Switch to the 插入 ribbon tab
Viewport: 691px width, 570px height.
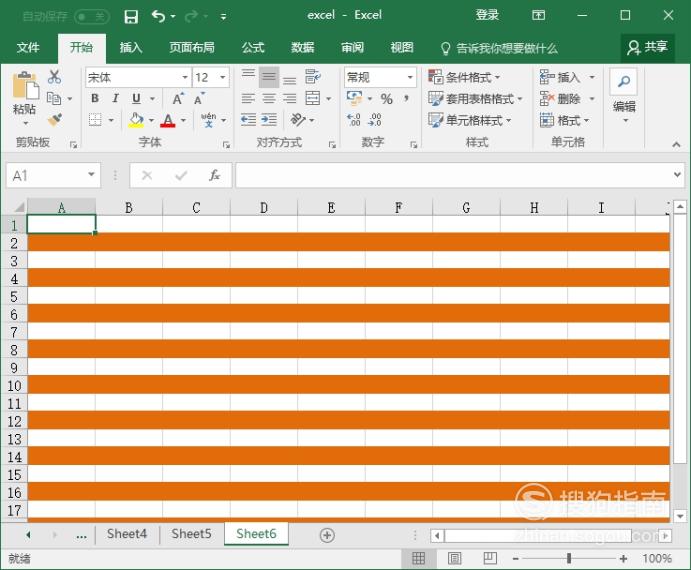[x=131, y=48]
